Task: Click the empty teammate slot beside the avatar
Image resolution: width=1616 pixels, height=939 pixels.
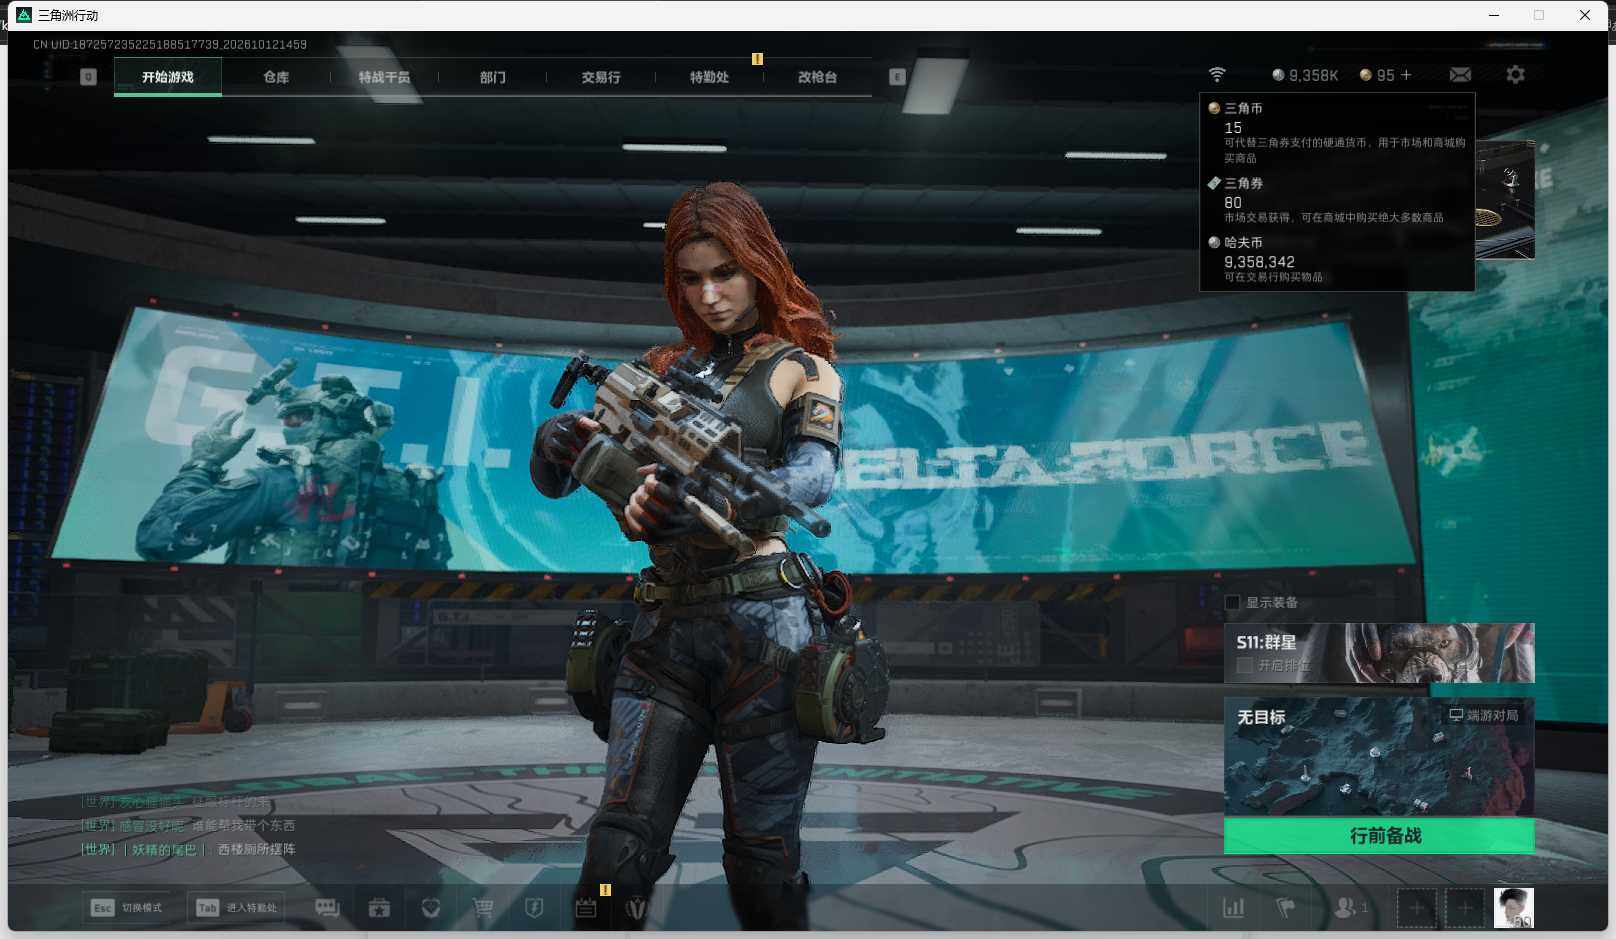Action: point(1465,908)
